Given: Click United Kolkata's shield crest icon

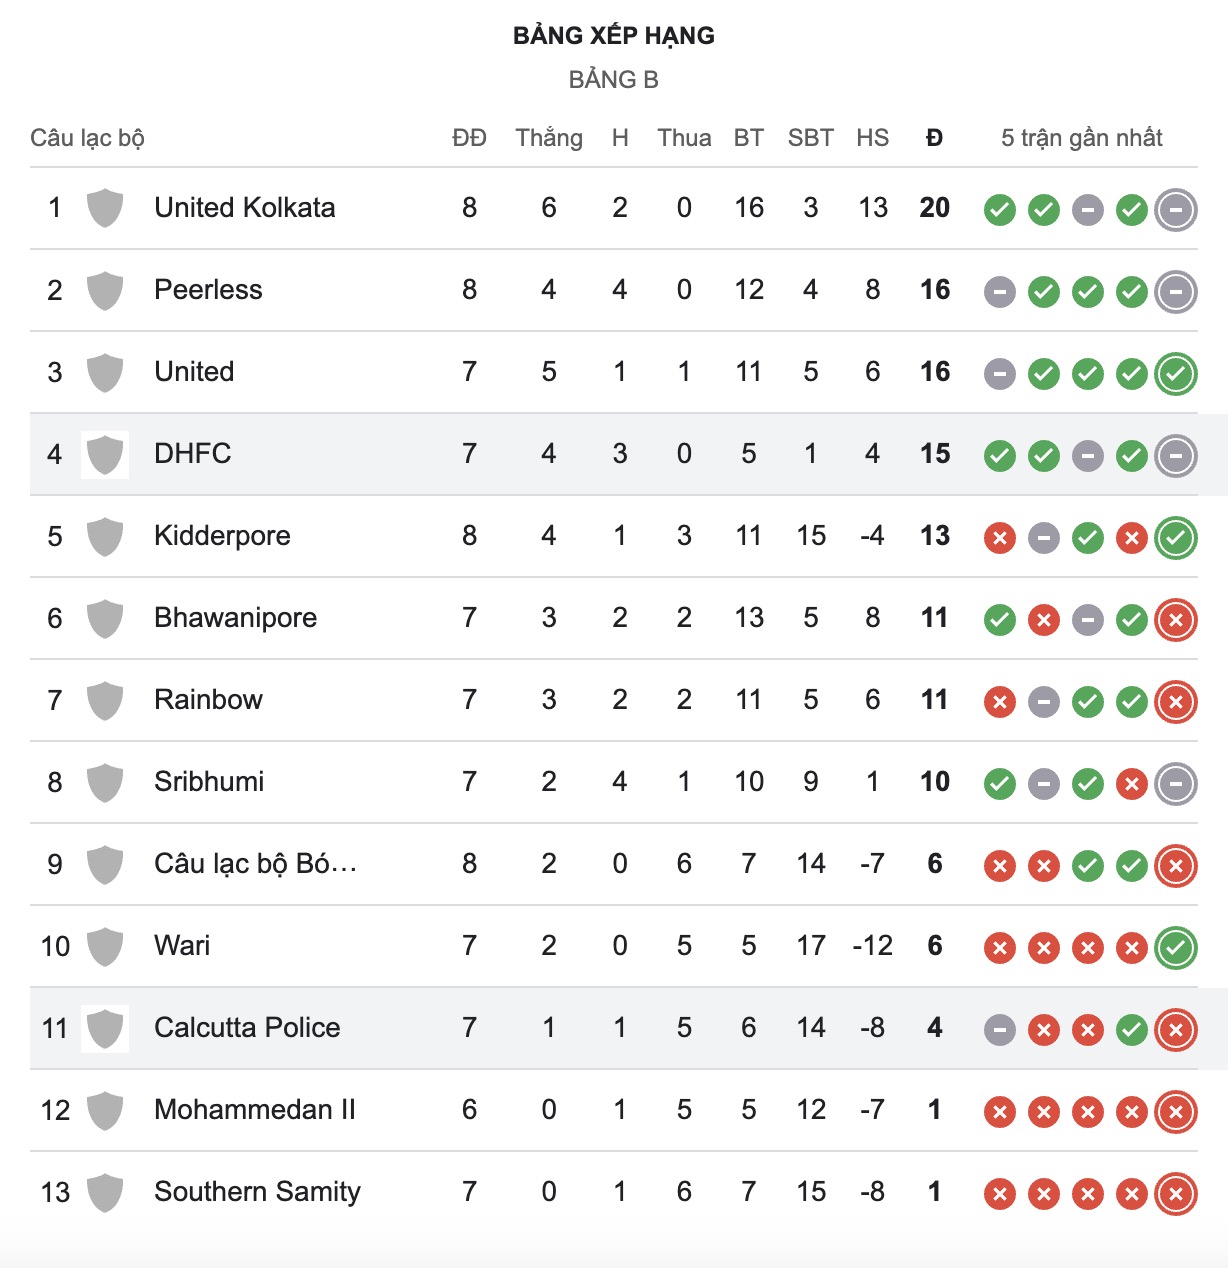Looking at the screenshot, I should (105, 208).
